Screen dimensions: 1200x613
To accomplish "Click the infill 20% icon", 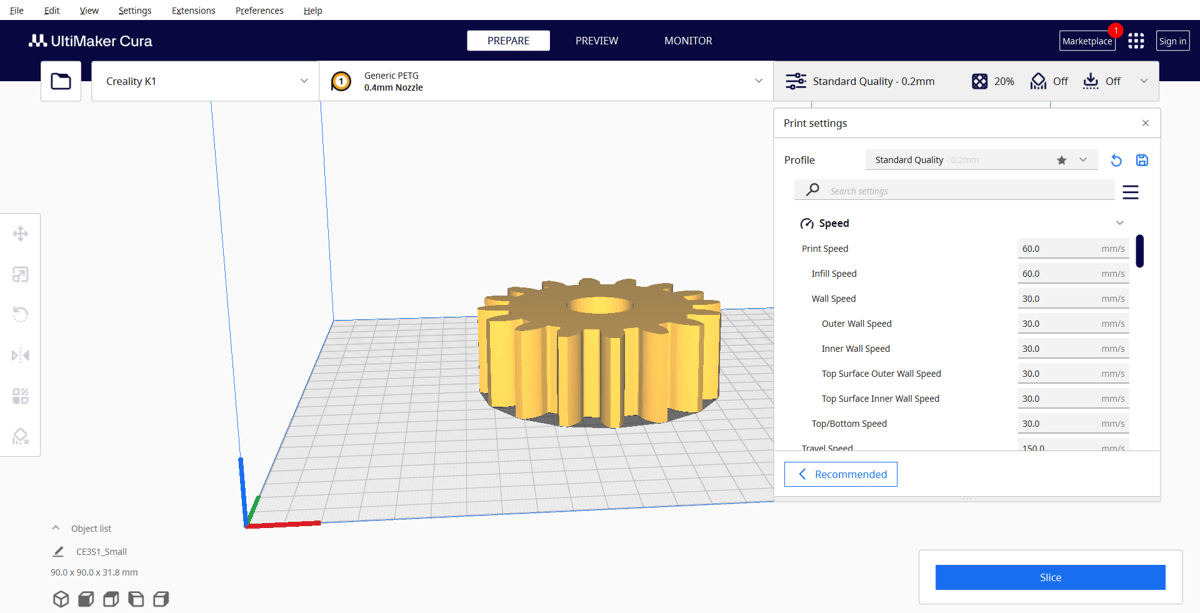I will tap(980, 81).
